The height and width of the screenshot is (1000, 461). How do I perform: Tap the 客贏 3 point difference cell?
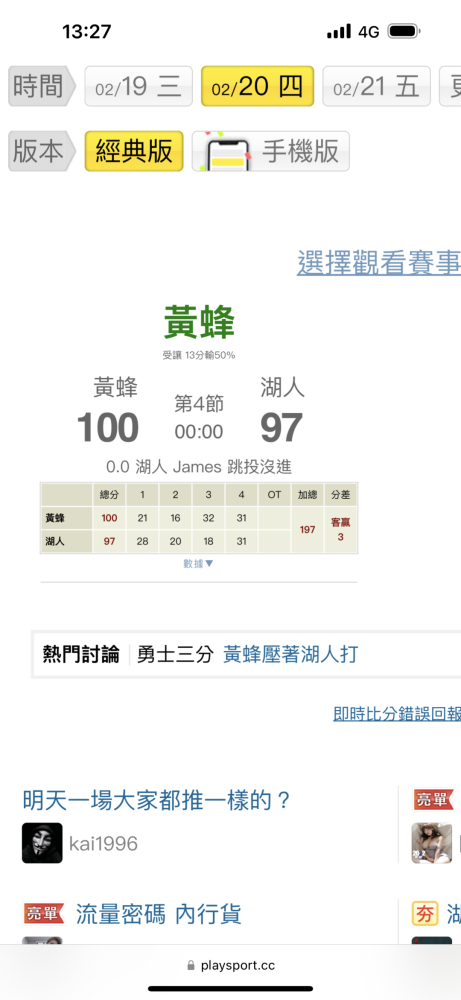click(340, 529)
